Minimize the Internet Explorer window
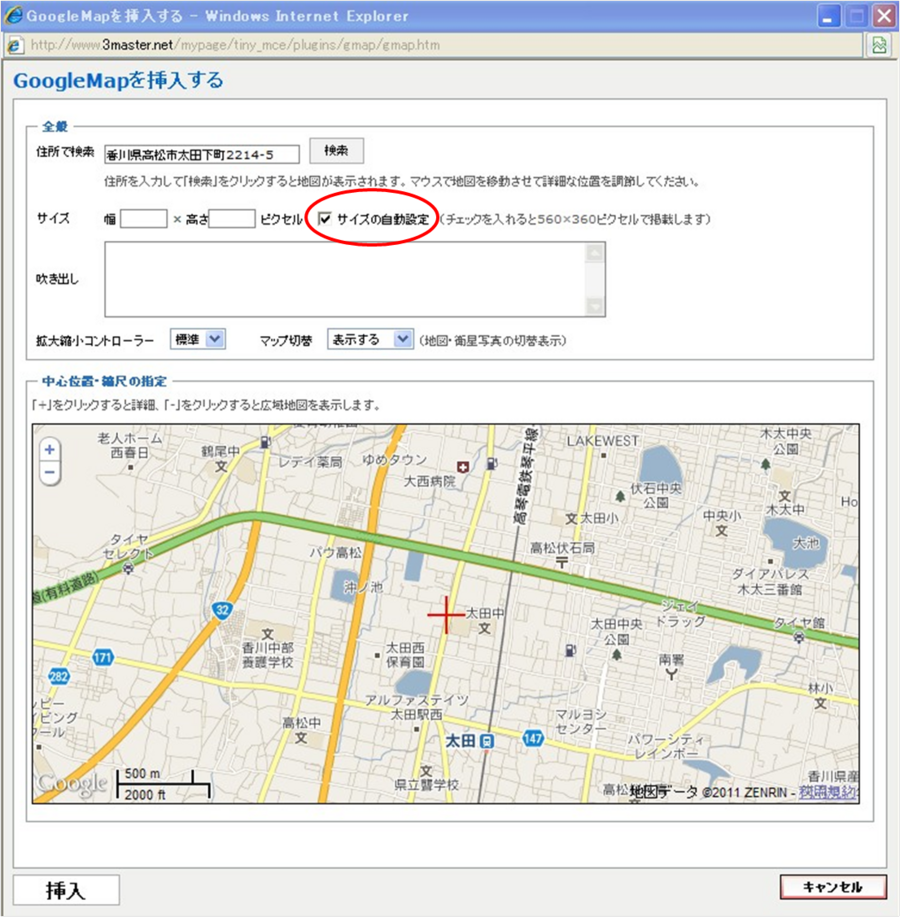 [828, 16]
